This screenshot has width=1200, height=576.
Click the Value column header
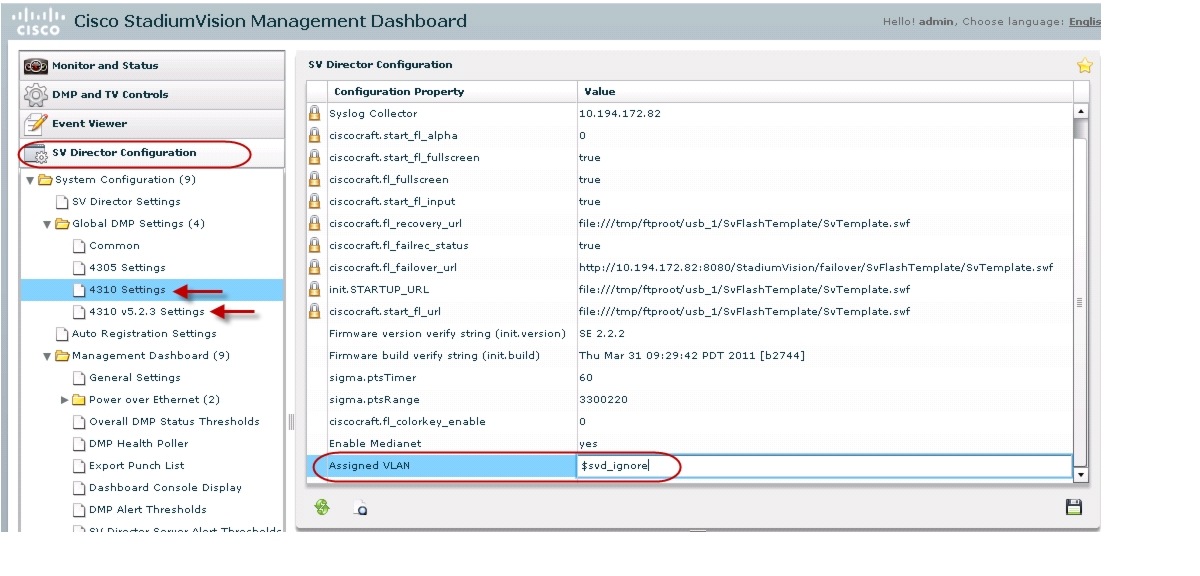point(825,92)
